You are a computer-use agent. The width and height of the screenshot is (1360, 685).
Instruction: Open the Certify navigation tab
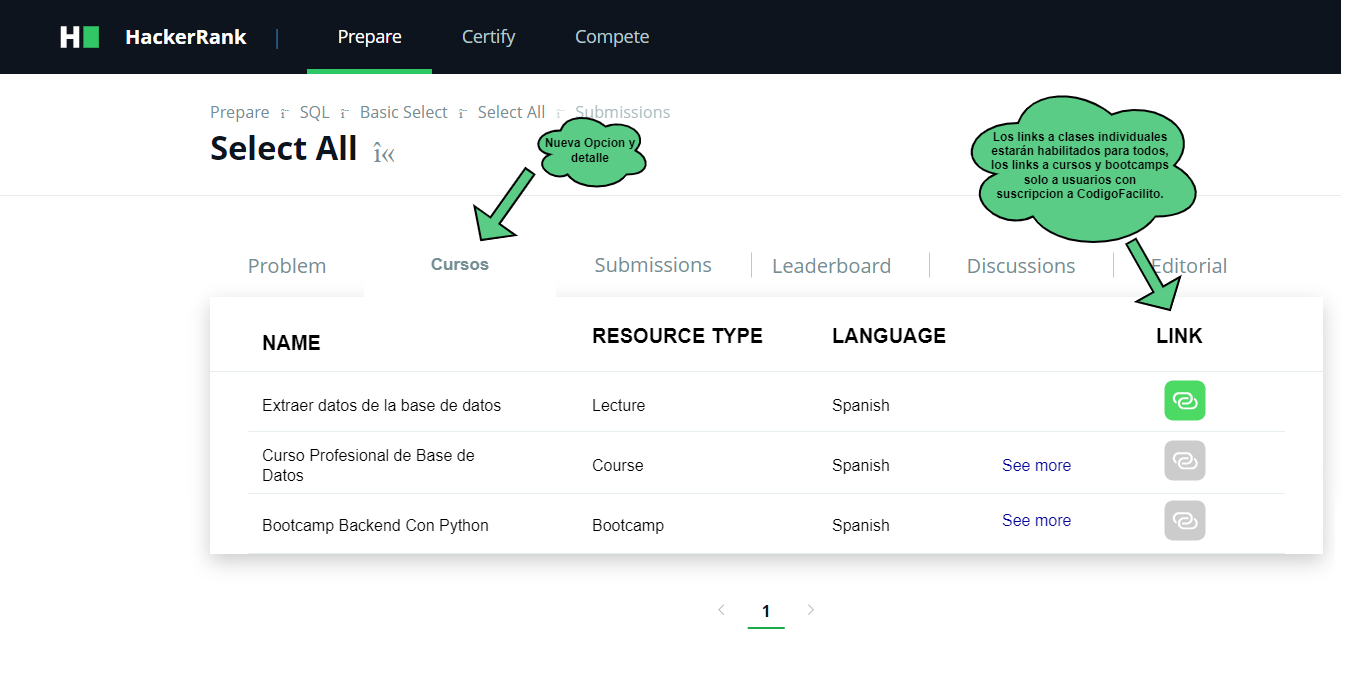coord(488,37)
